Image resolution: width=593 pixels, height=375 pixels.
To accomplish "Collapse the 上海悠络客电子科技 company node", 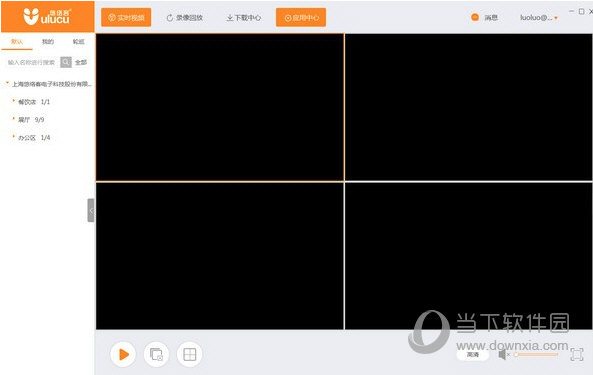I will click(7, 83).
